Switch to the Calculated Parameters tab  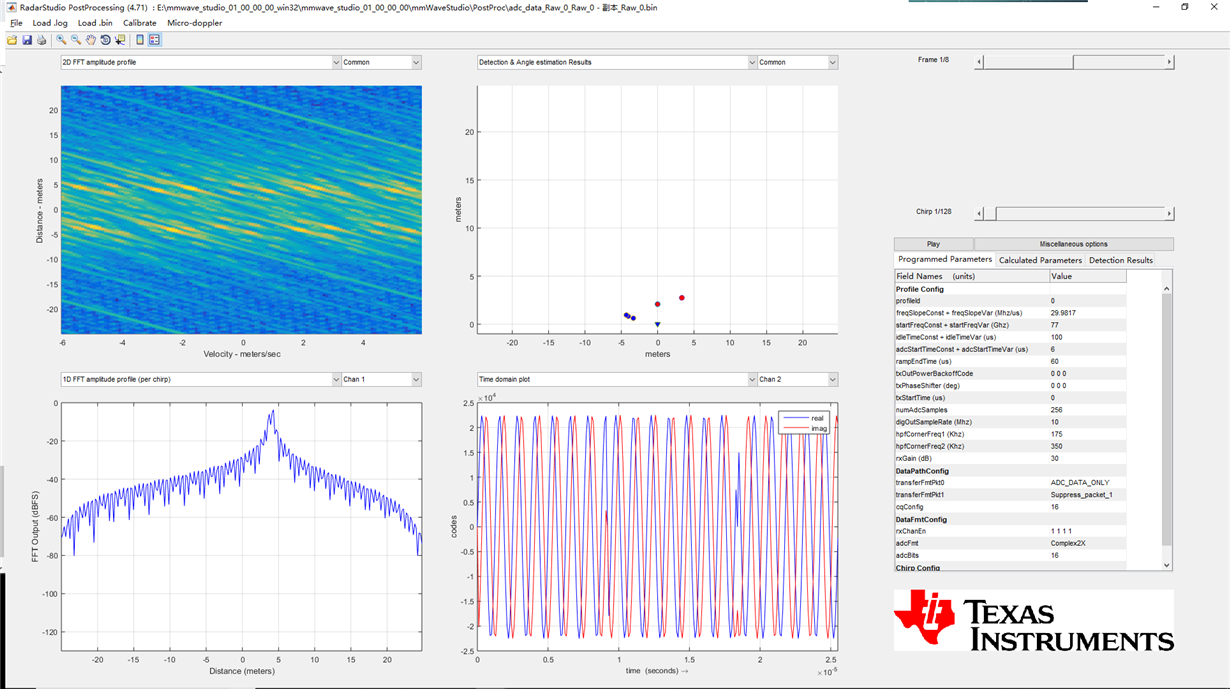[1040, 260]
